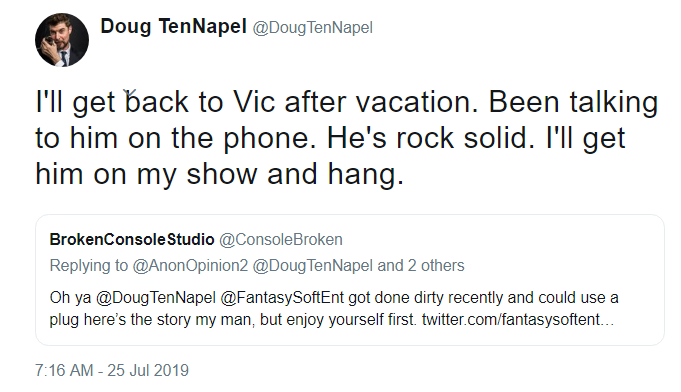The width and height of the screenshot is (681, 392).
Task: Open the Doug TenNapel display name
Action: pos(174,26)
